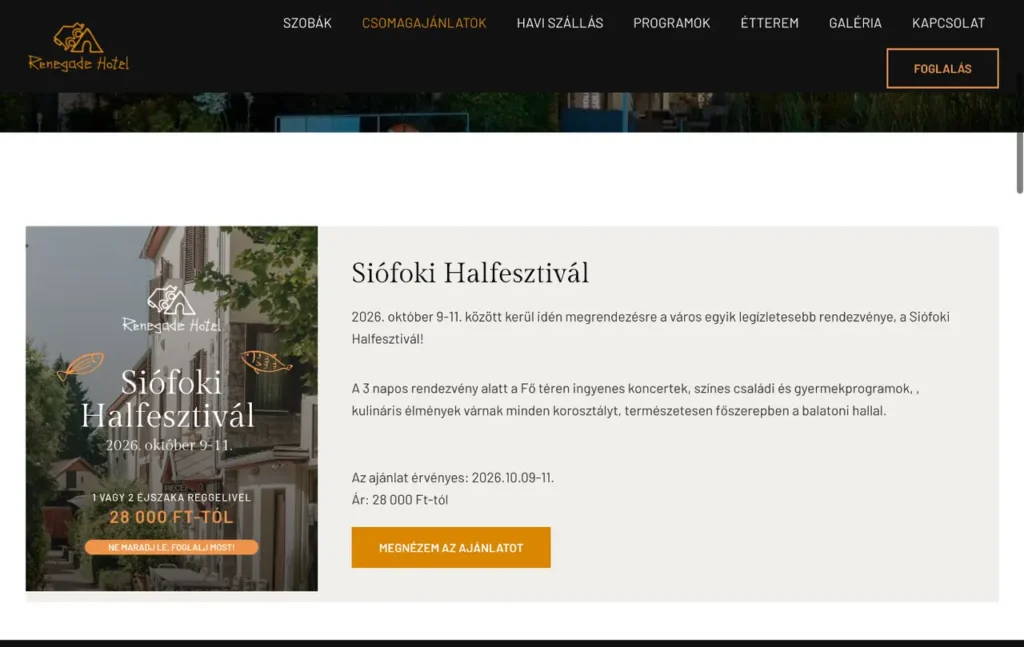This screenshot has height=647, width=1024.
Task: Click the Renegade Hotel logo in header
Action: [78, 46]
